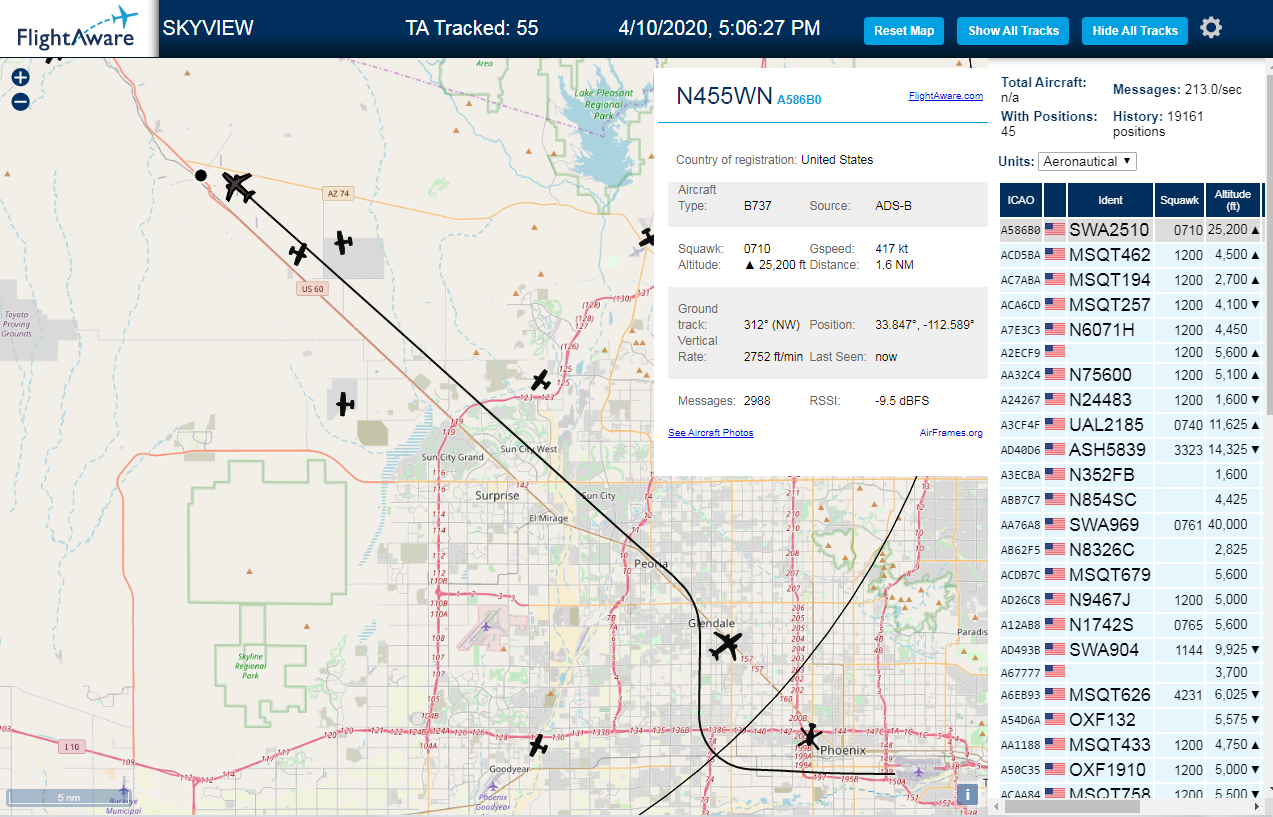Image resolution: width=1273 pixels, height=817 pixels.
Task: Click the US flag in UAL2185 row
Action: click(1054, 425)
